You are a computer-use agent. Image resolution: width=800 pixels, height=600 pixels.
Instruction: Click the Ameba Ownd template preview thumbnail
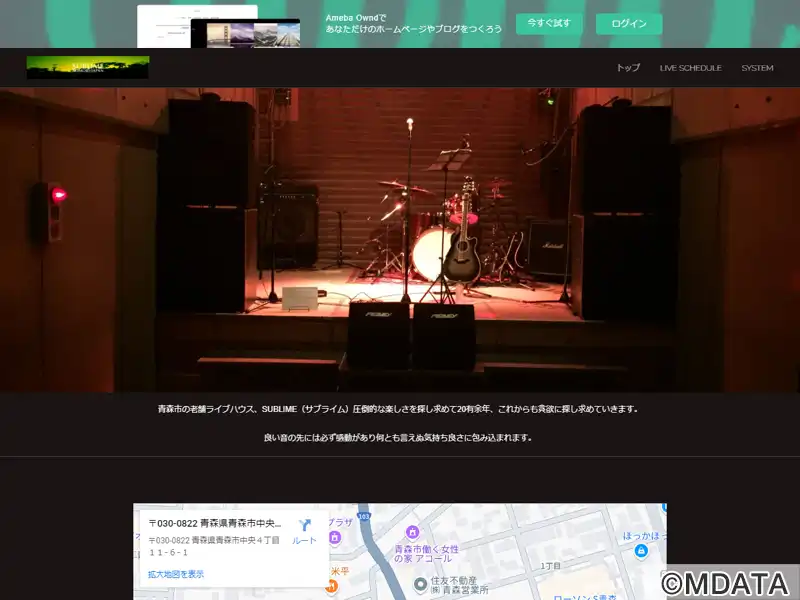(218, 27)
